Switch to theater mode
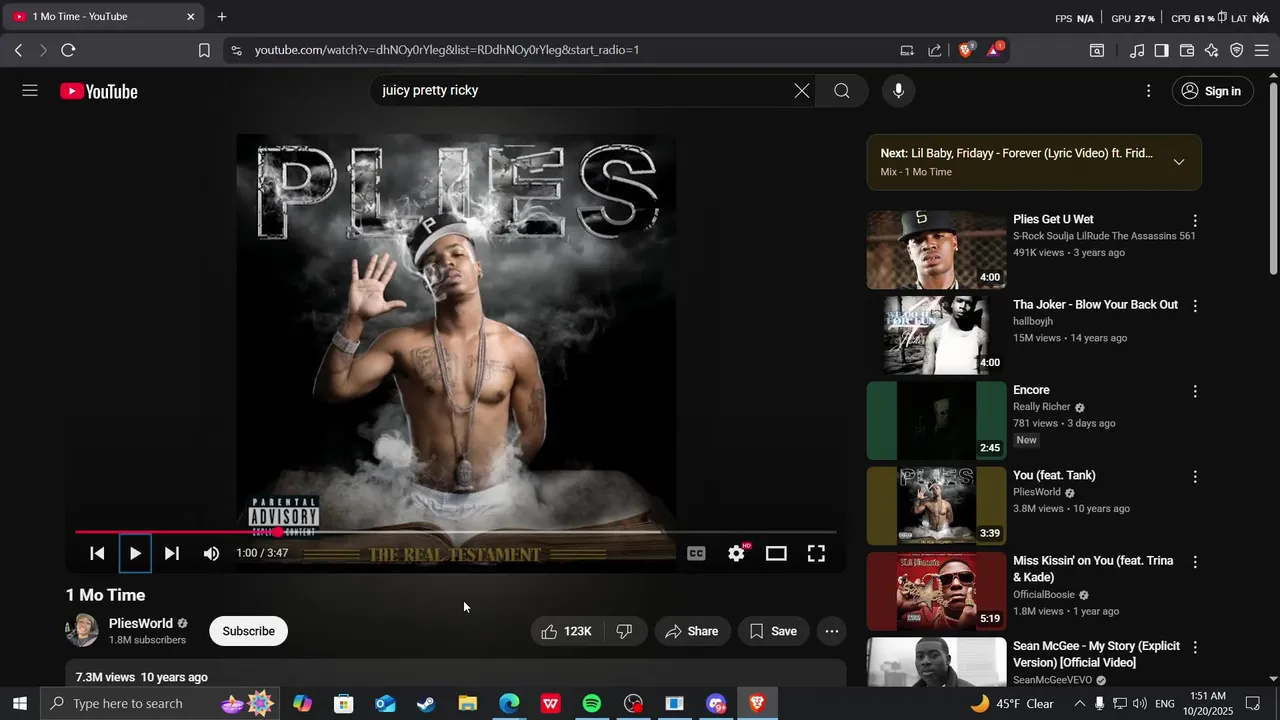Image resolution: width=1280 pixels, height=720 pixels. (776, 553)
